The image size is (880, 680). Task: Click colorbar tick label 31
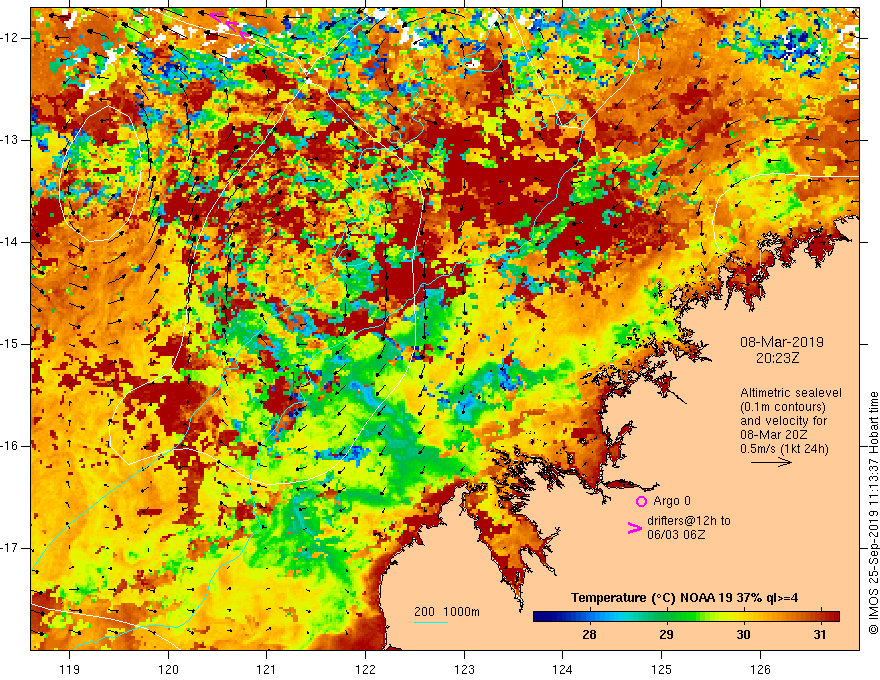tap(820, 635)
